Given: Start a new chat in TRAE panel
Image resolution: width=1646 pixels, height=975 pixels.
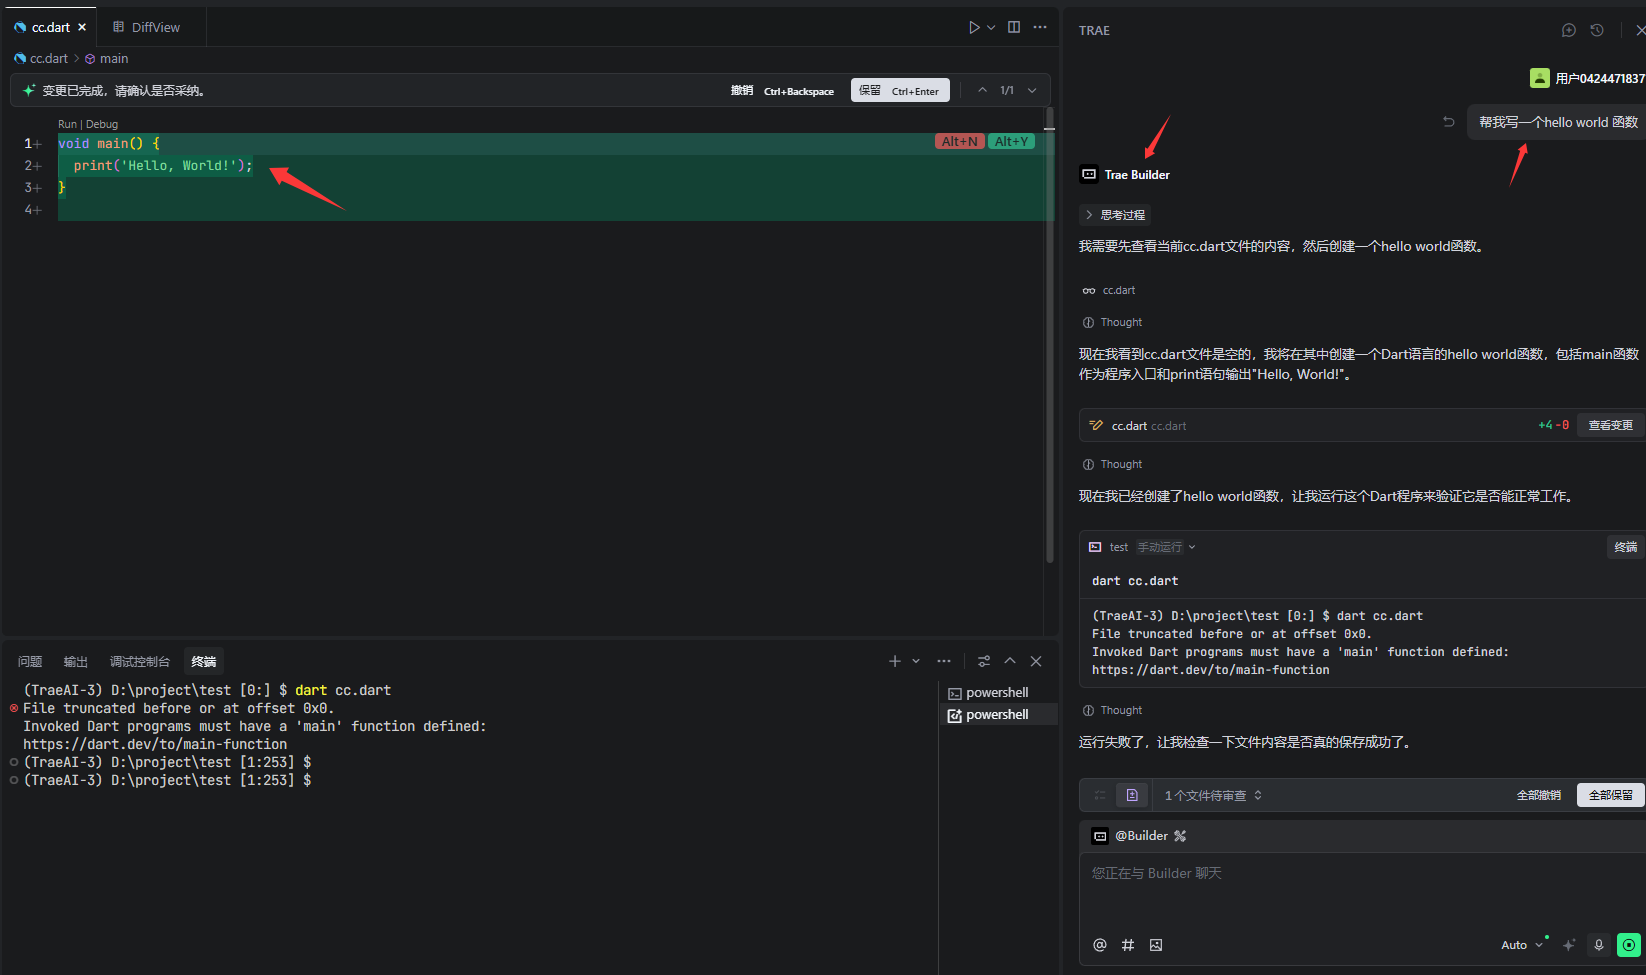Looking at the screenshot, I should tap(1569, 30).
